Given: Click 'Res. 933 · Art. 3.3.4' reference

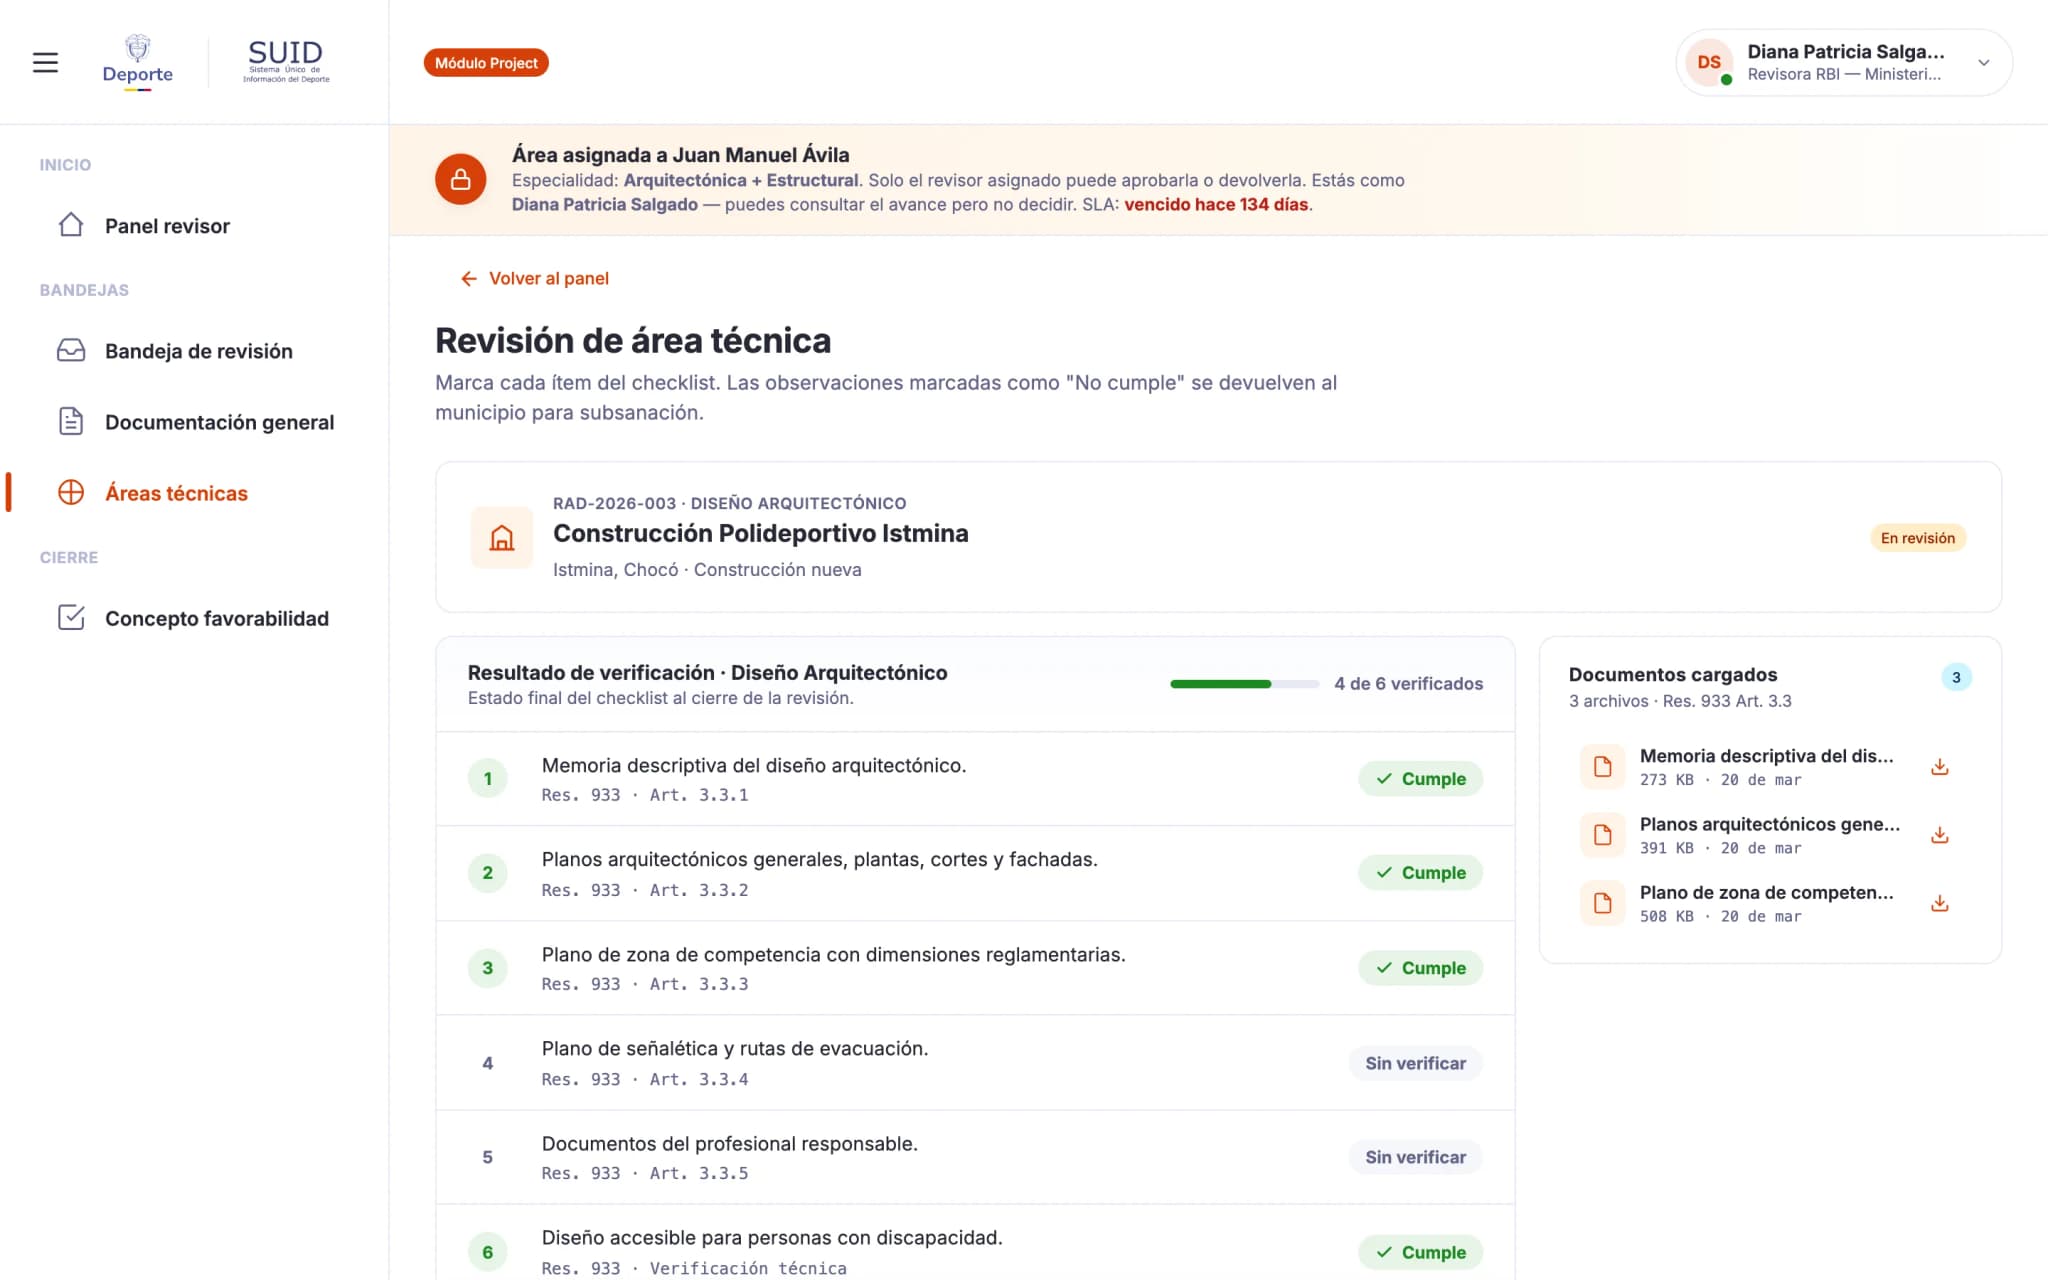Looking at the screenshot, I should pyautogui.click(x=645, y=1079).
